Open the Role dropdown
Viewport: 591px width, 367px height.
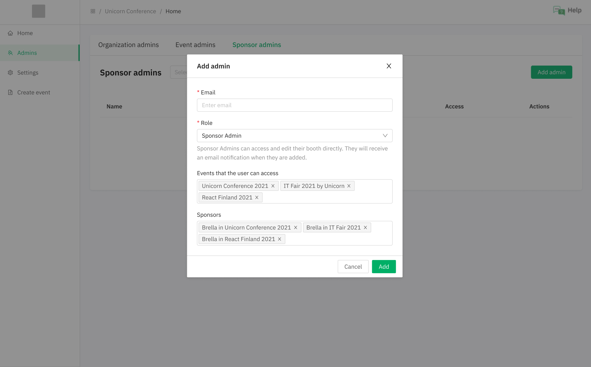(x=294, y=136)
